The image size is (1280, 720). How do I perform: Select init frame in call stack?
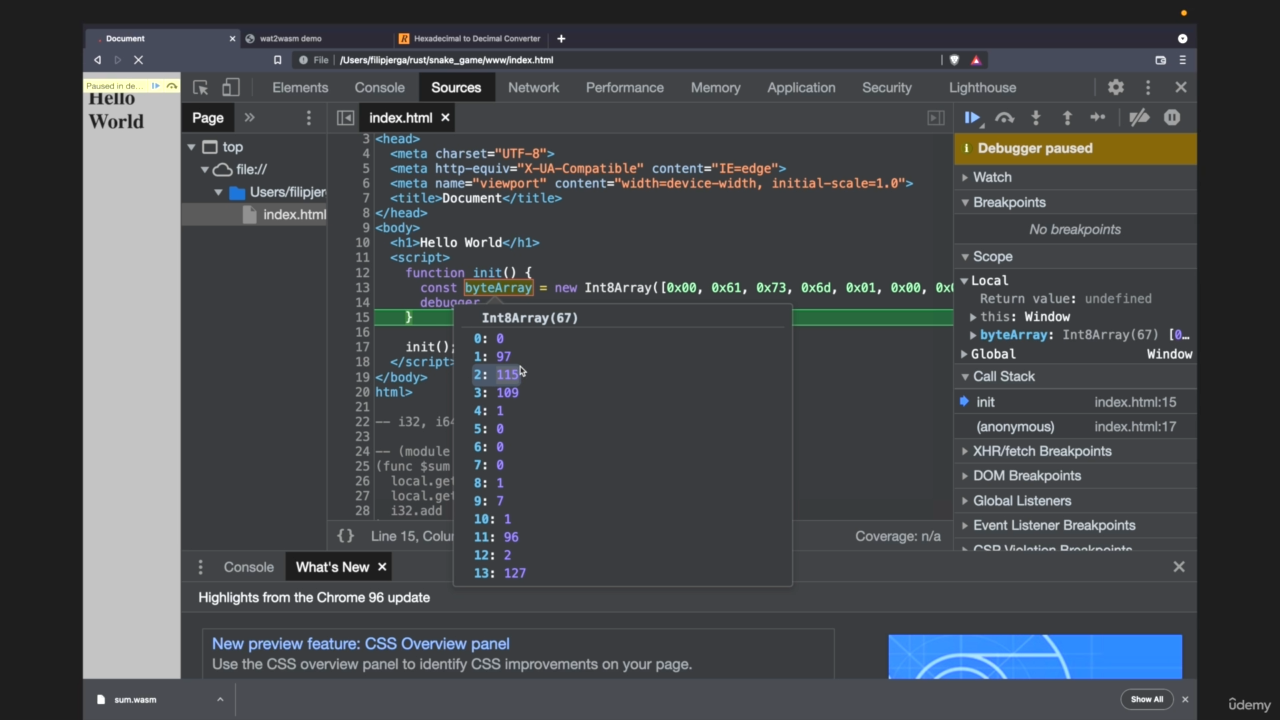pyautogui.click(x=1075, y=402)
